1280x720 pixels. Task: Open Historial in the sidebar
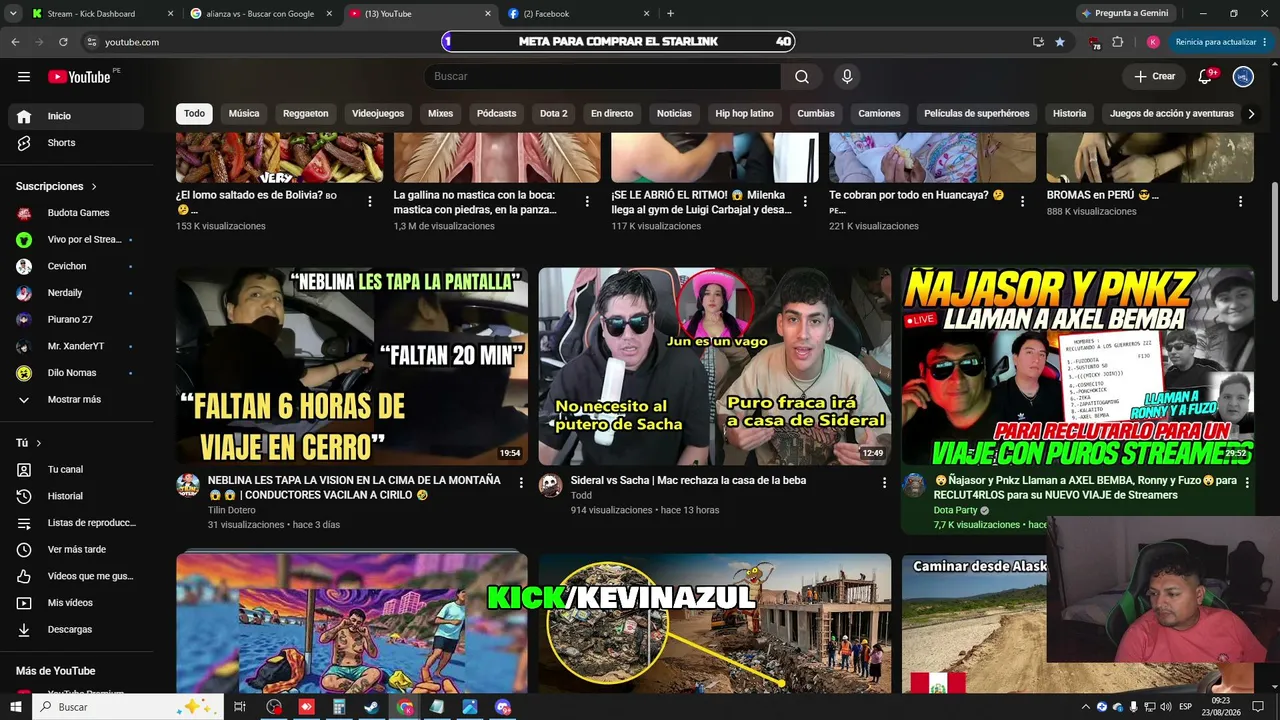(x=76, y=496)
